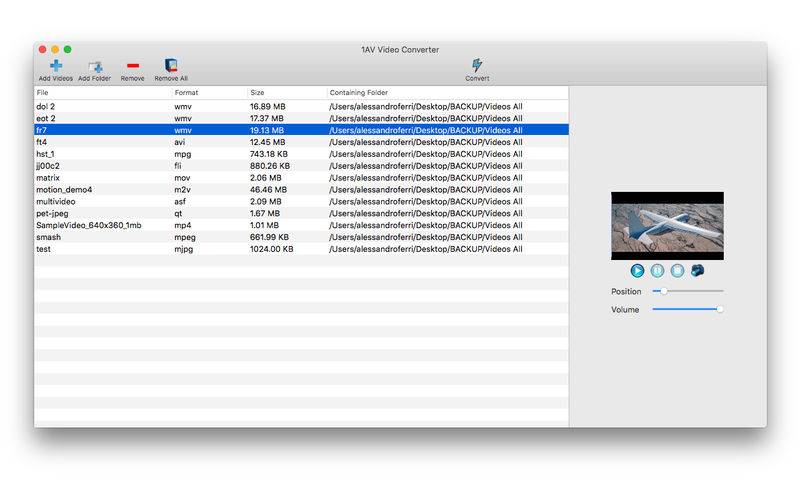Select the eot 2 file row

[302, 118]
